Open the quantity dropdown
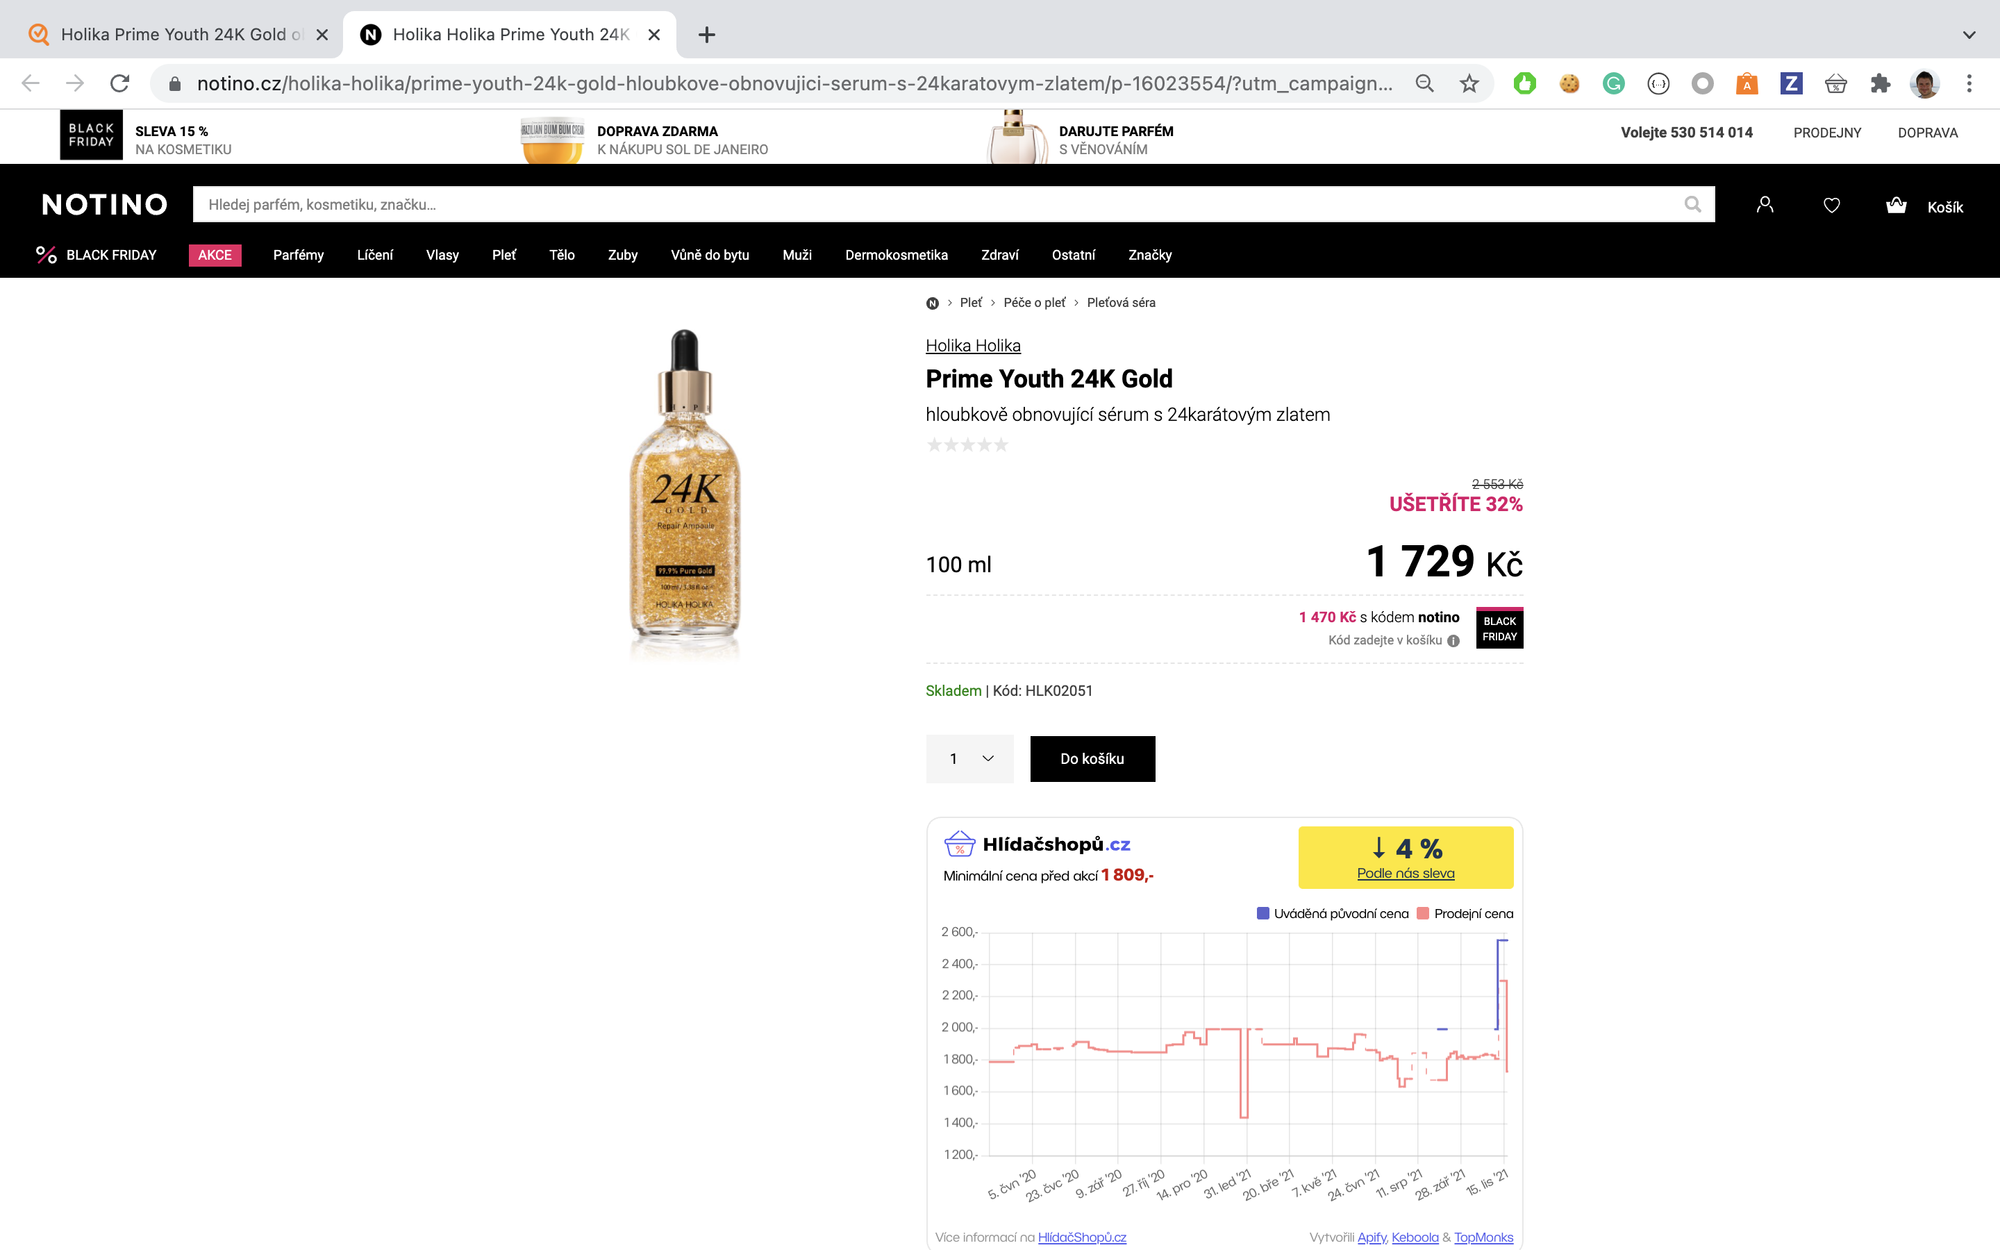 (969, 758)
